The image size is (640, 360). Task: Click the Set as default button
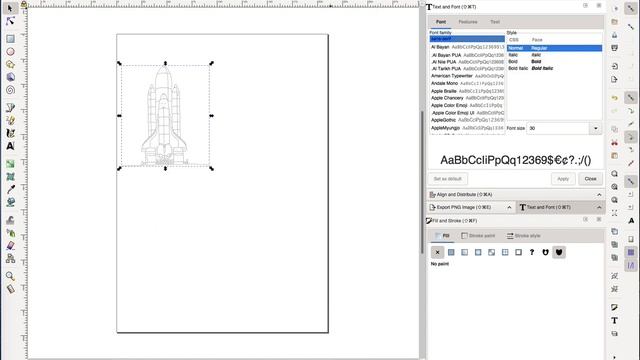tap(447, 179)
